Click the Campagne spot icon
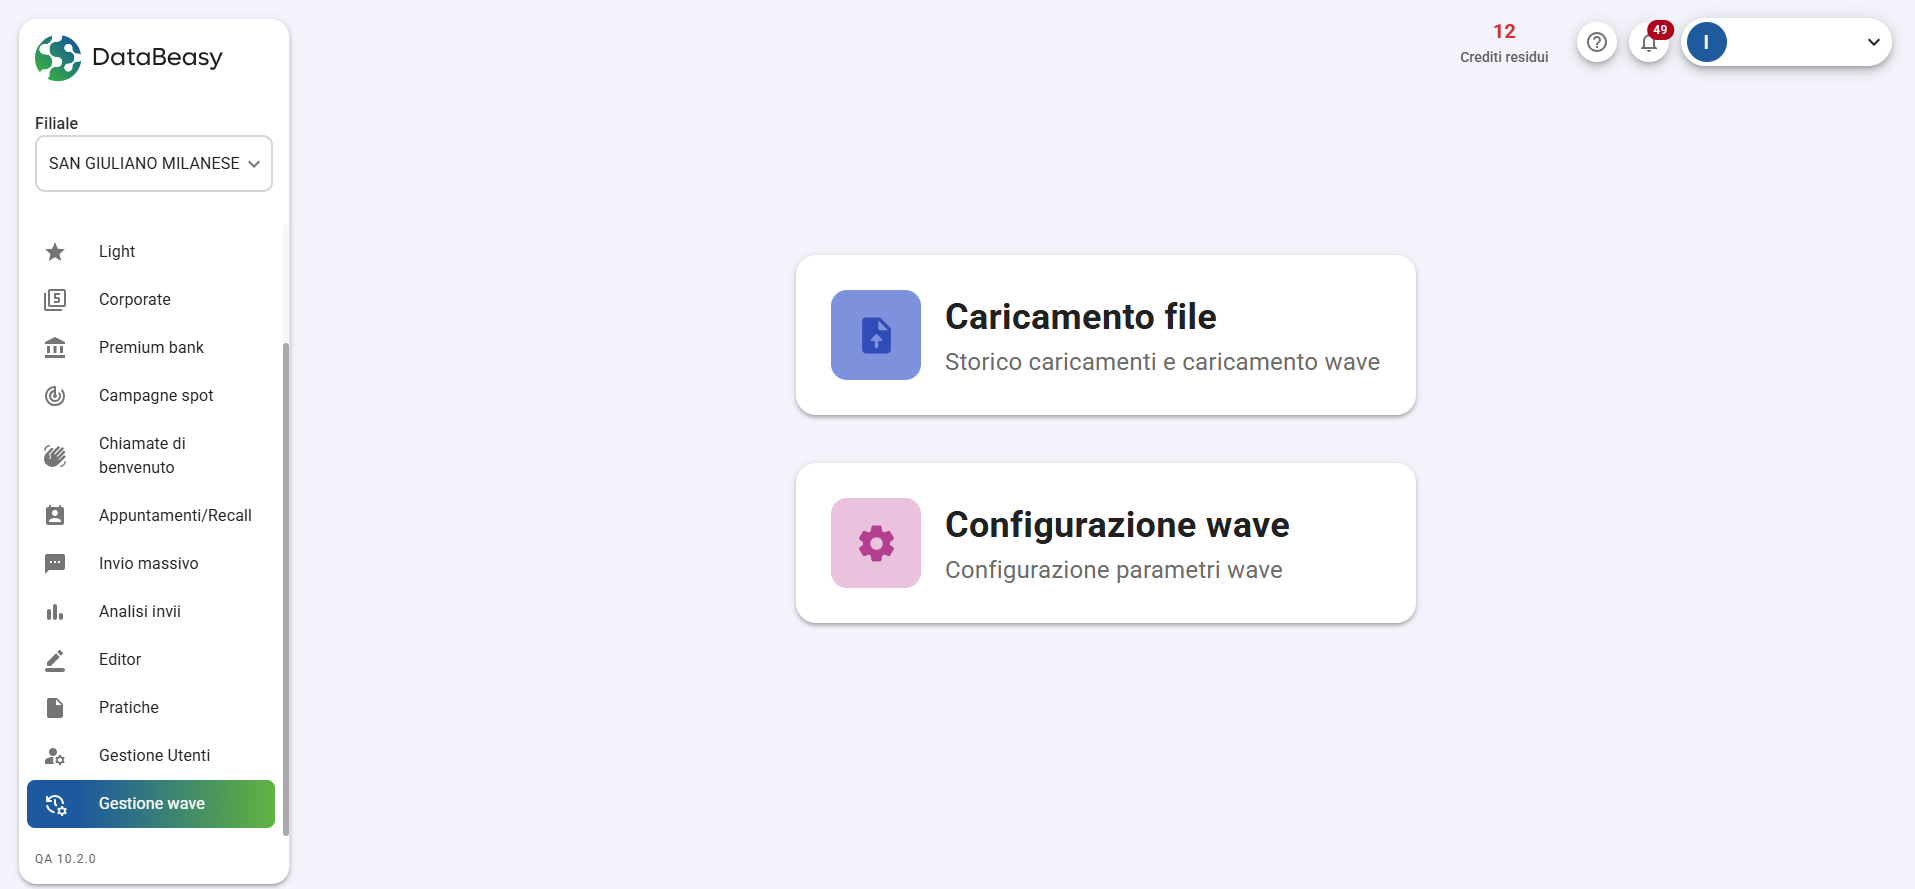Viewport: 1915px width, 889px height. (54, 395)
